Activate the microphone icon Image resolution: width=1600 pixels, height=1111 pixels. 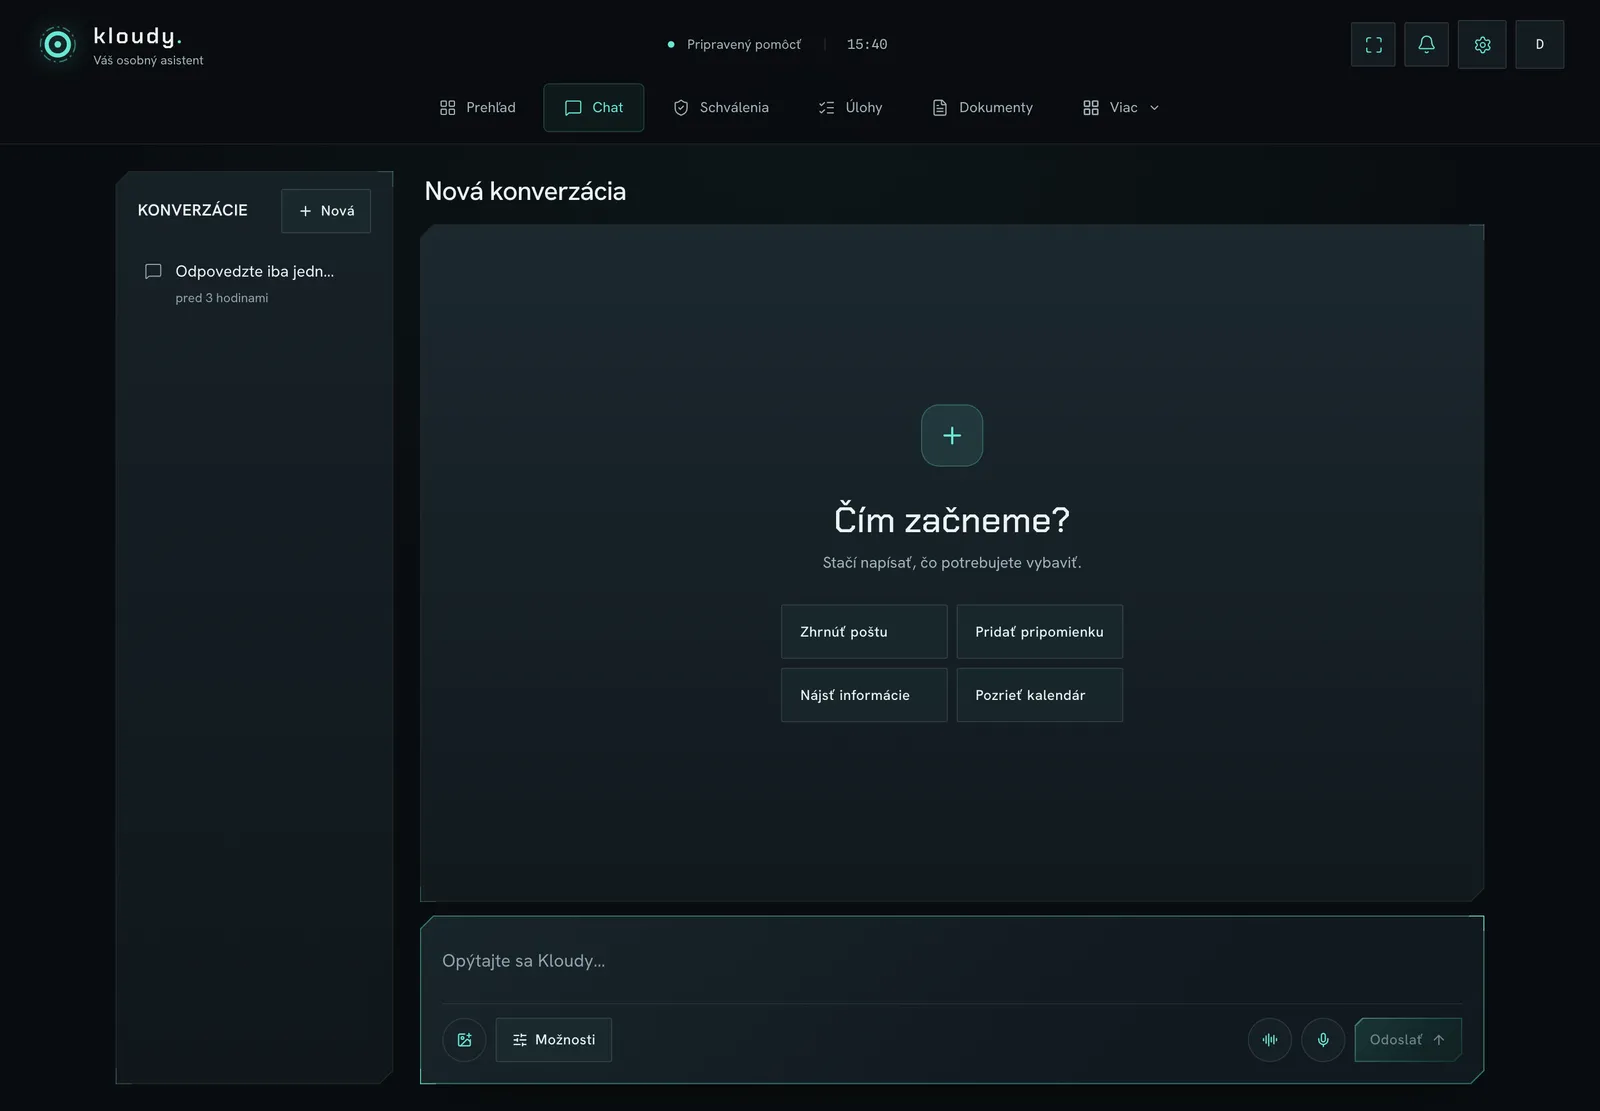(x=1323, y=1040)
